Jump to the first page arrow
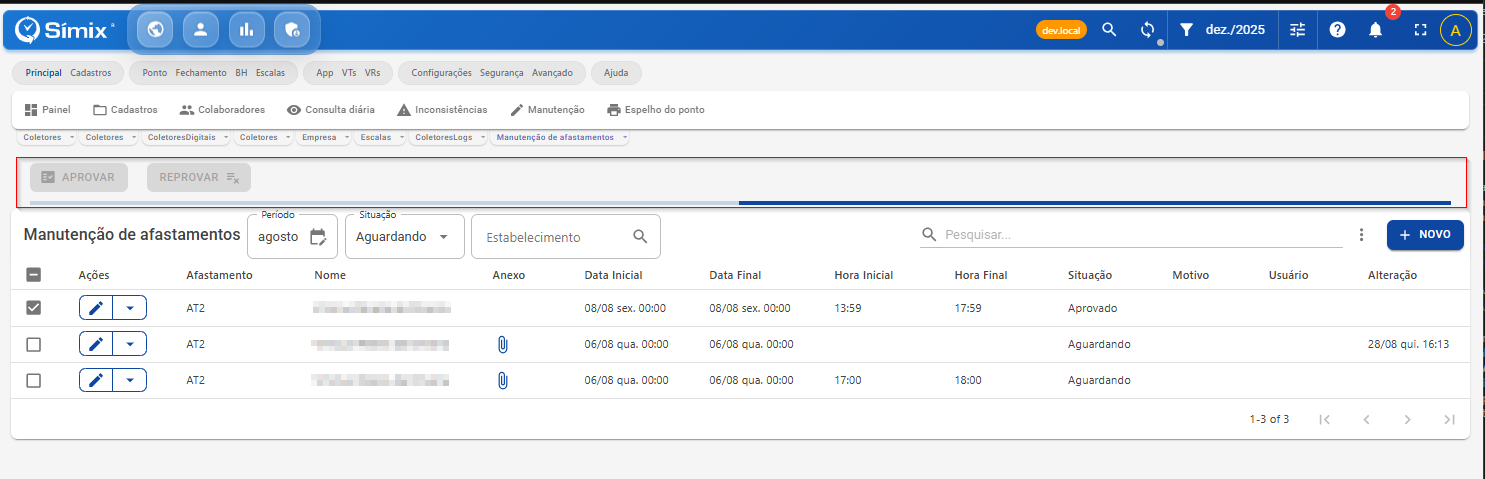The image size is (1485, 479). click(1324, 419)
